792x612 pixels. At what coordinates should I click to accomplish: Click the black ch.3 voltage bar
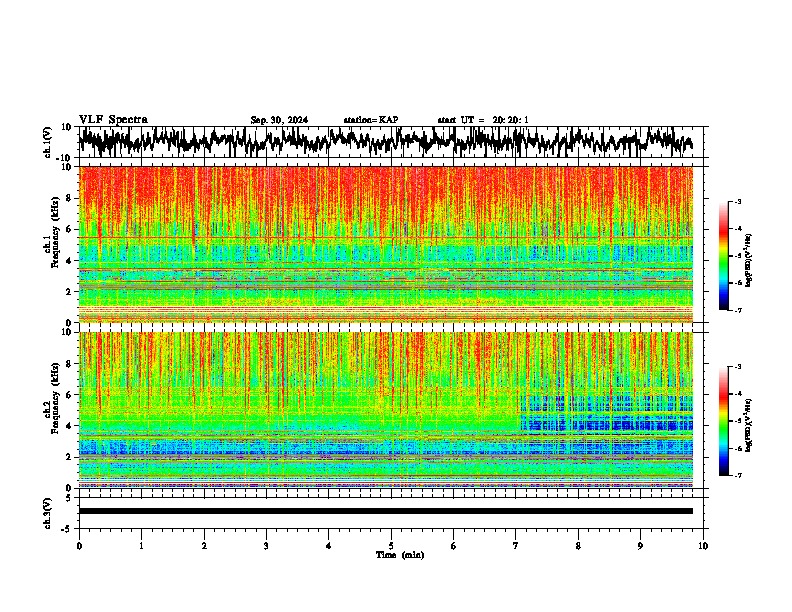[x=386, y=511]
